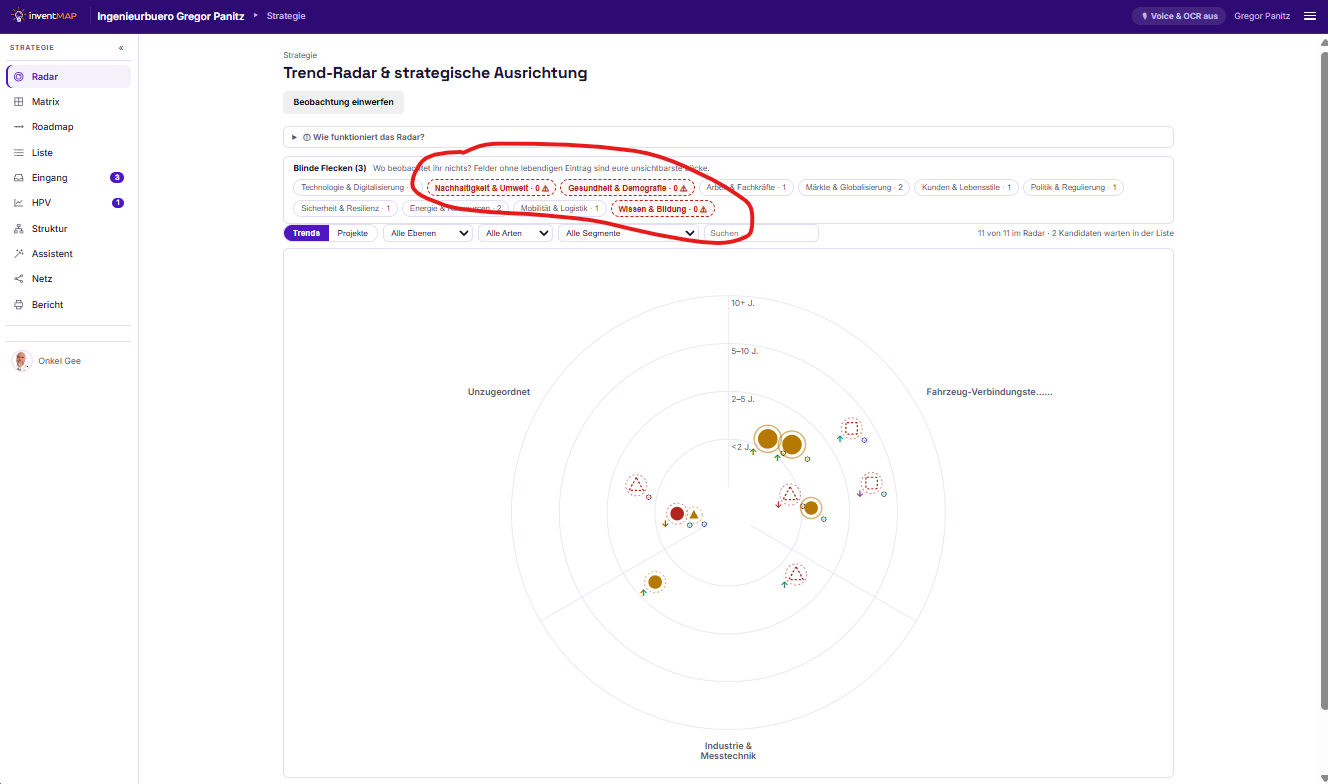Switch the radar to Projekte
This screenshot has height=784, width=1328.
(352, 233)
